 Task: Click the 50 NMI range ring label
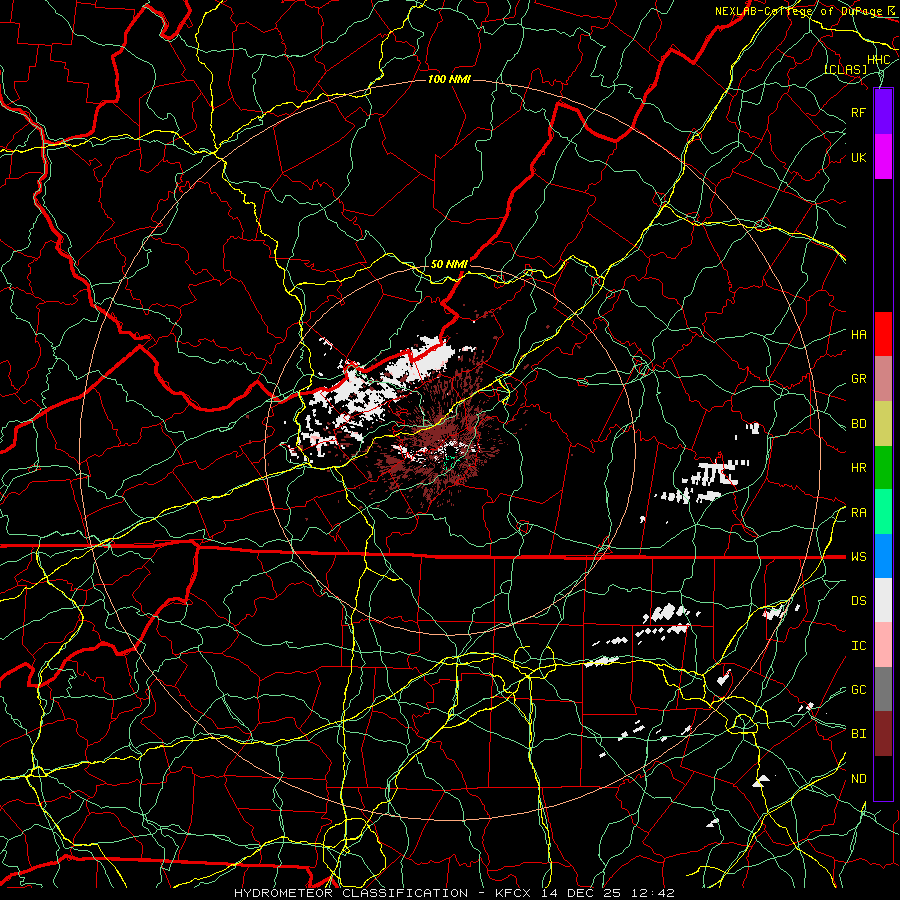point(449,264)
